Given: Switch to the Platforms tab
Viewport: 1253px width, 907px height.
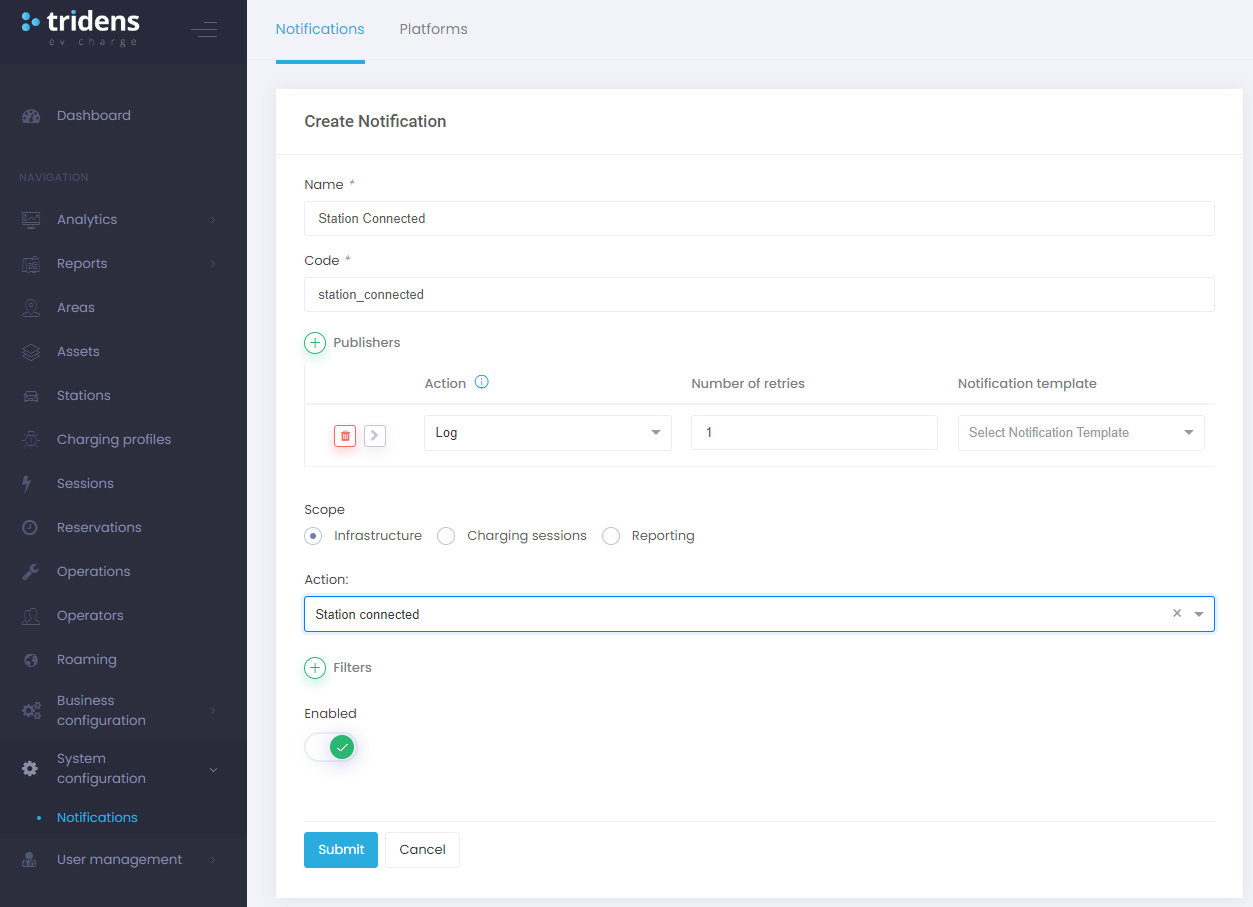Looking at the screenshot, I should [x=433, y=29].
